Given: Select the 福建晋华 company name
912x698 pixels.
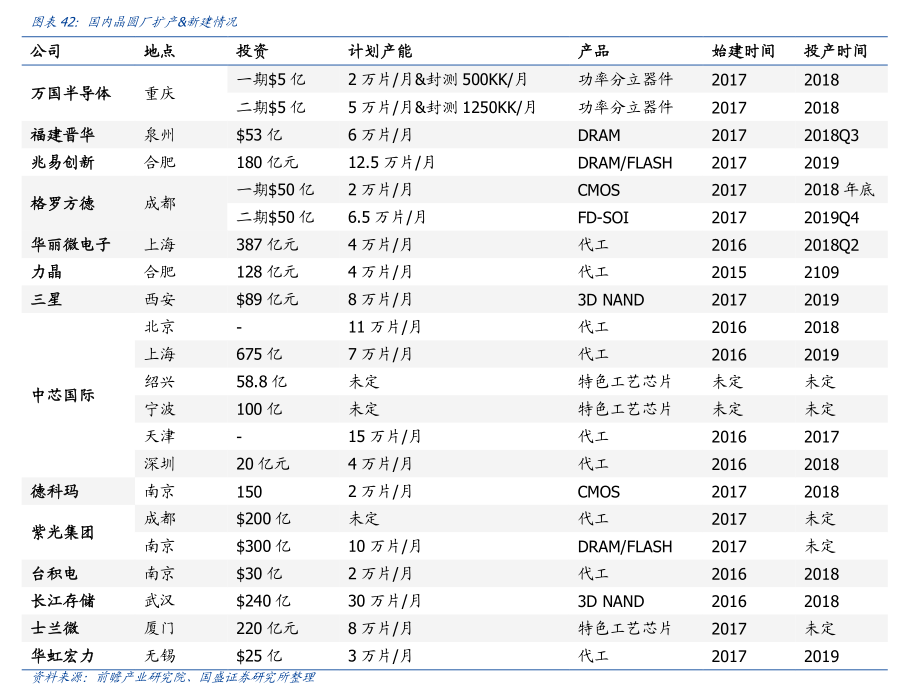Looking at the screenshot, I should click(63, 135).
